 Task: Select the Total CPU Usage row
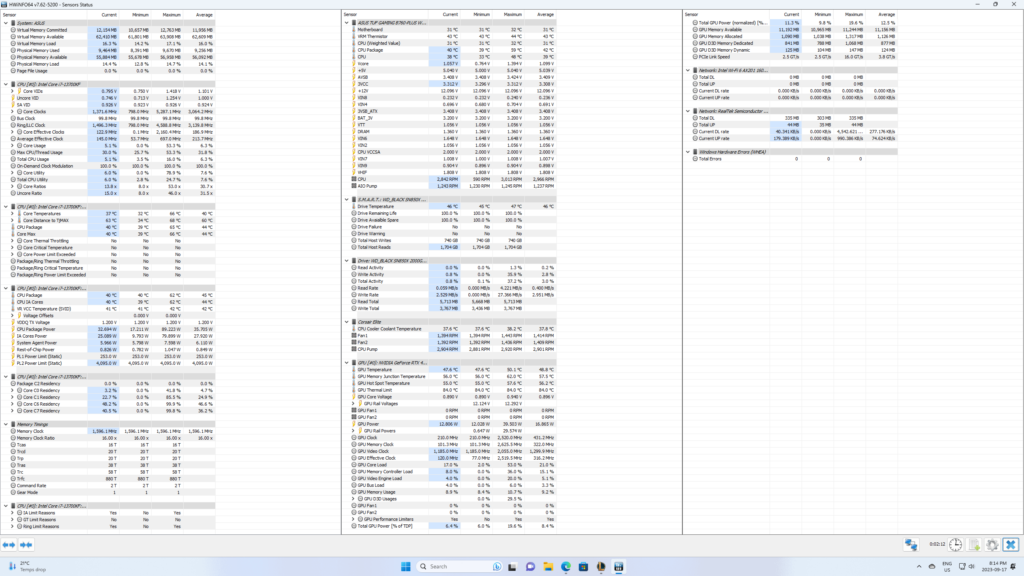tap(109, 159)
